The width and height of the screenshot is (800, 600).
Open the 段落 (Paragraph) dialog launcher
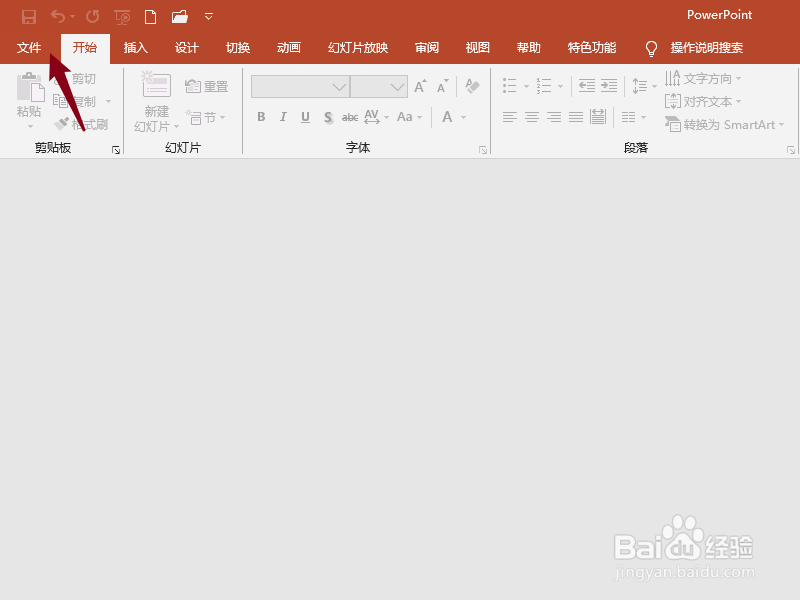[790, 149]
